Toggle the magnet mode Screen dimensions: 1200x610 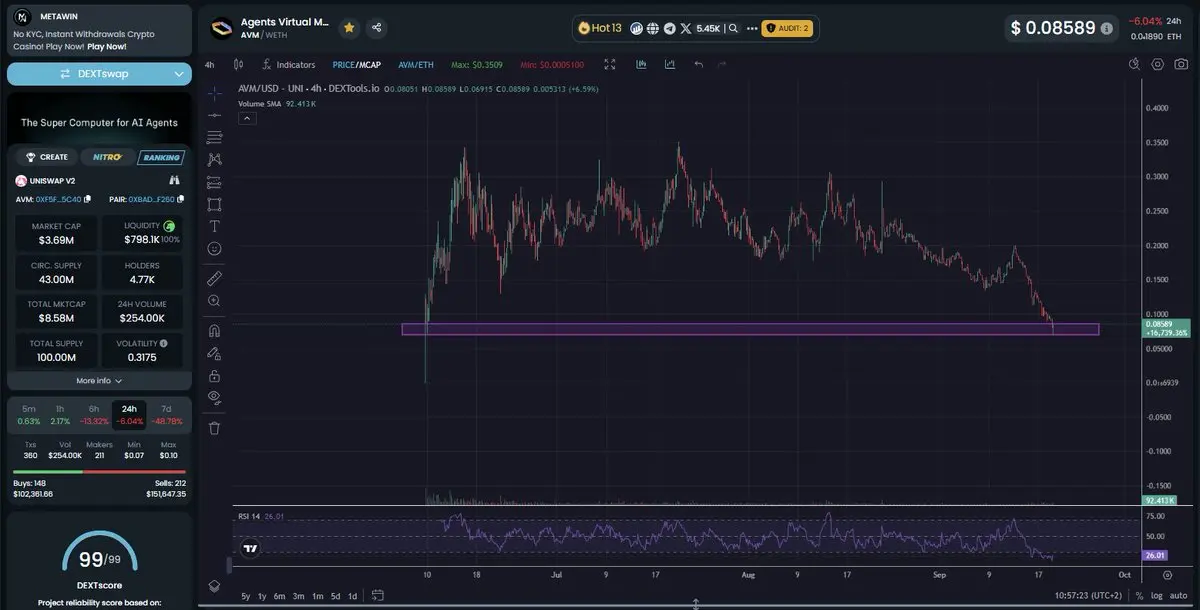point(214,330)
